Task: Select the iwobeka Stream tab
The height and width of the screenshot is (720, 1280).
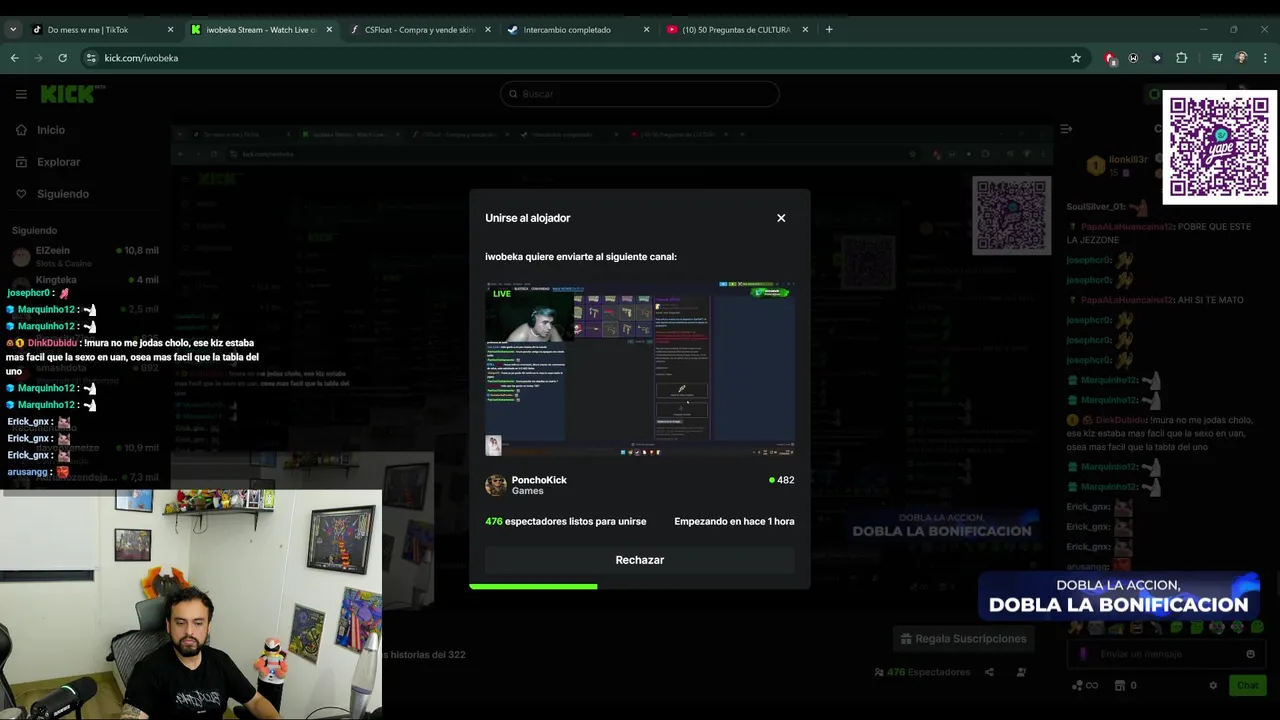Action: 261,30
